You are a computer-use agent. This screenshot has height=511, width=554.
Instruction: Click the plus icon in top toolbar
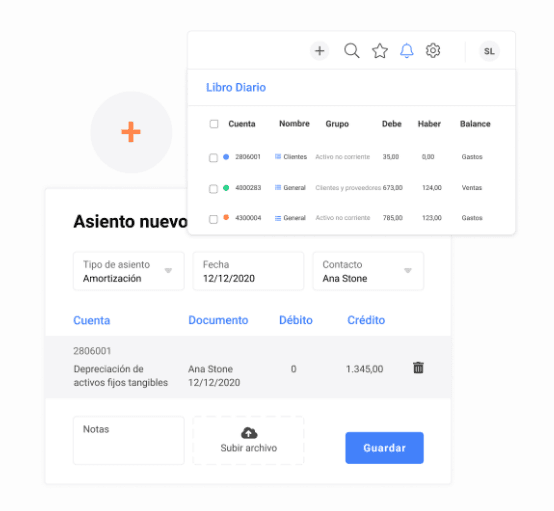pyautogui.click(x=319, y=51)
